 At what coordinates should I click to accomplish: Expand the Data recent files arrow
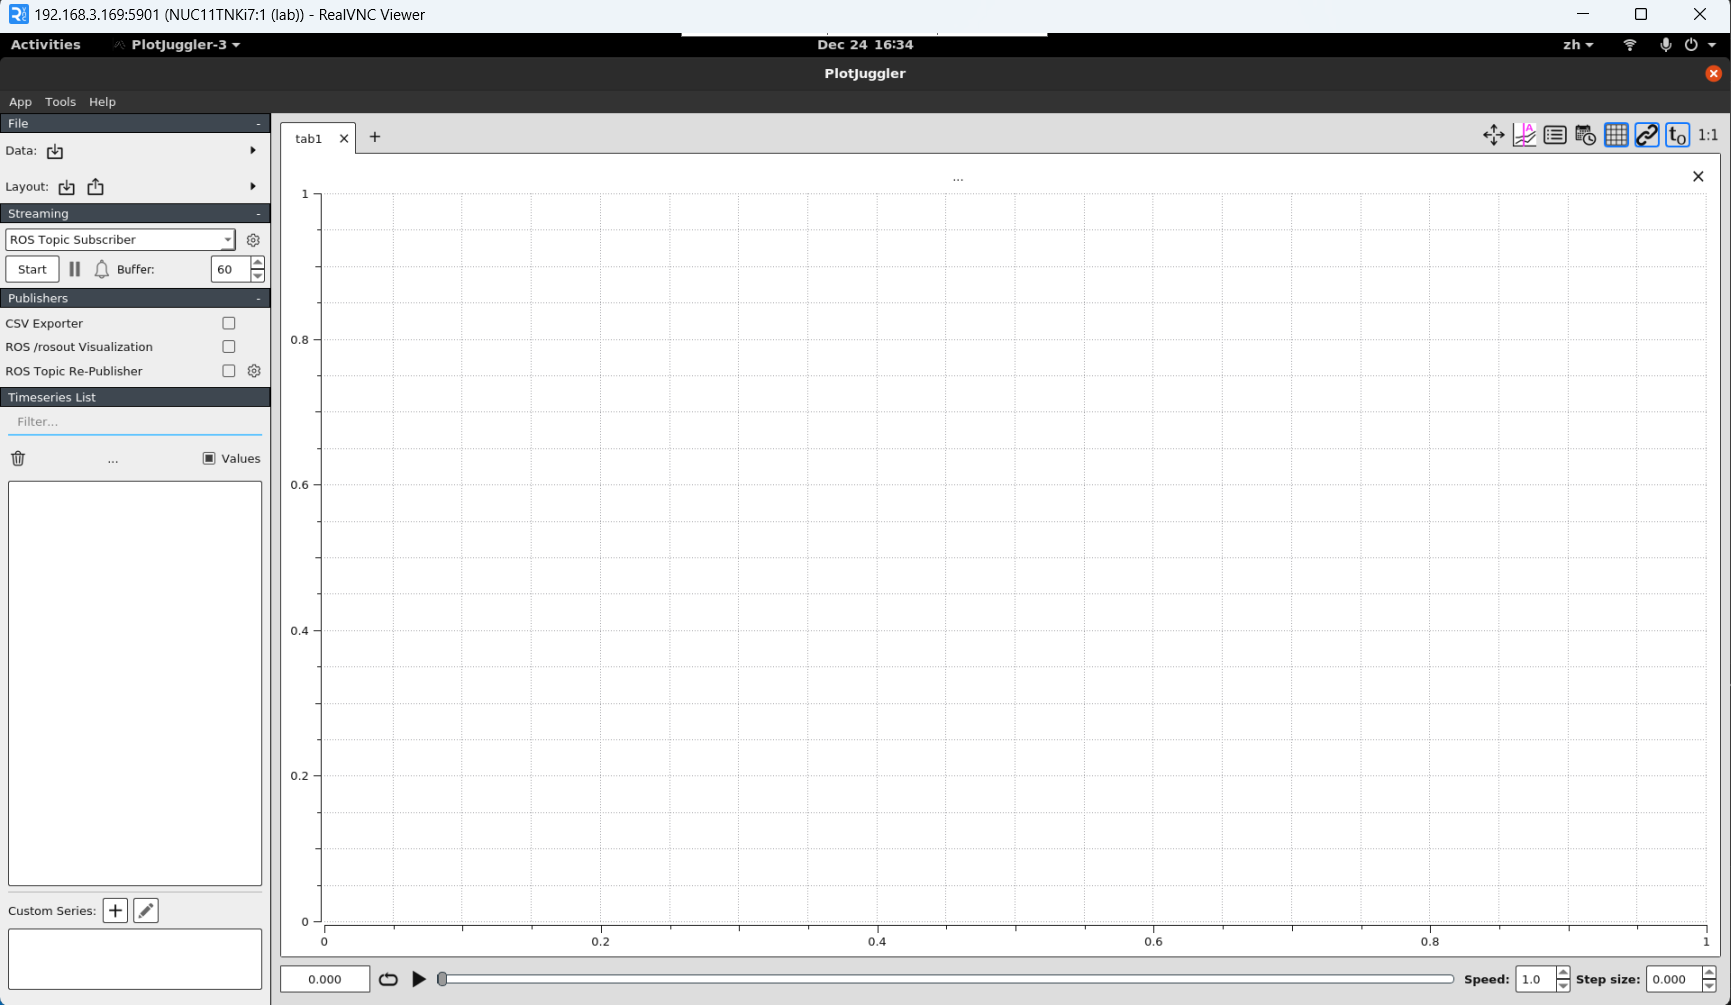(x=253, y=151)
